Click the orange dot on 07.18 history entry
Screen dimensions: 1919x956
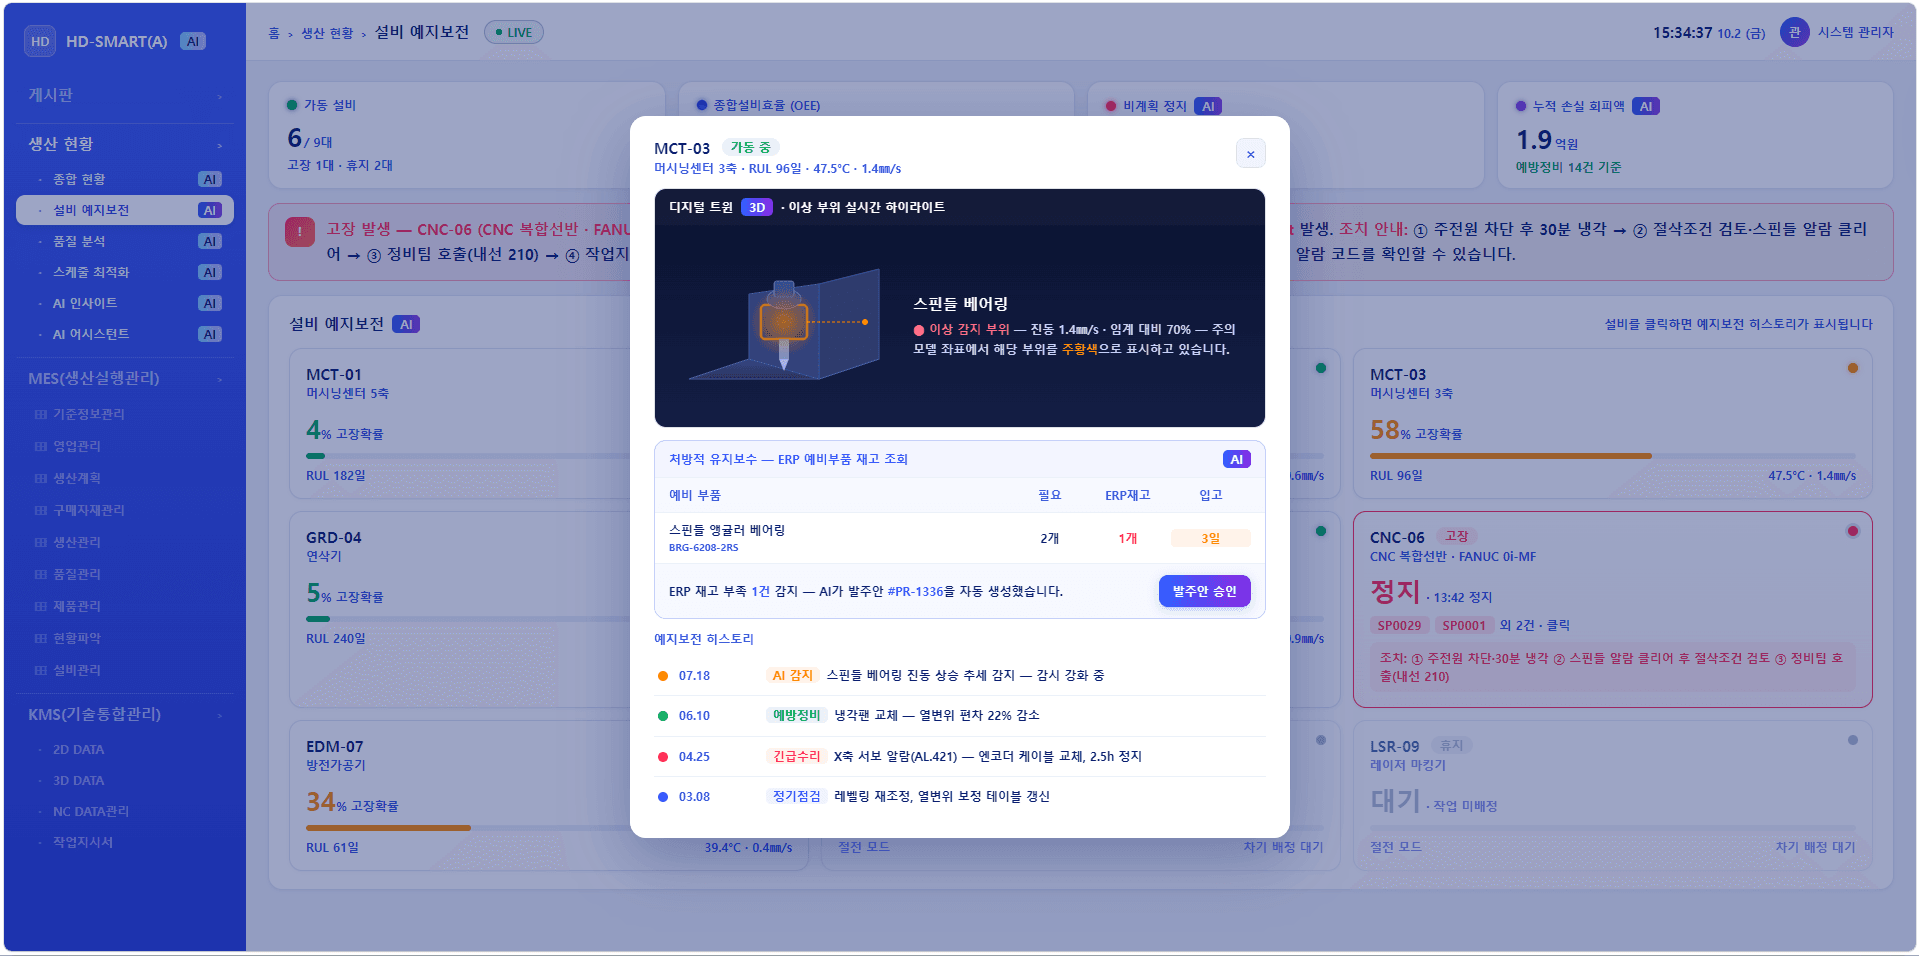point(662,676)
